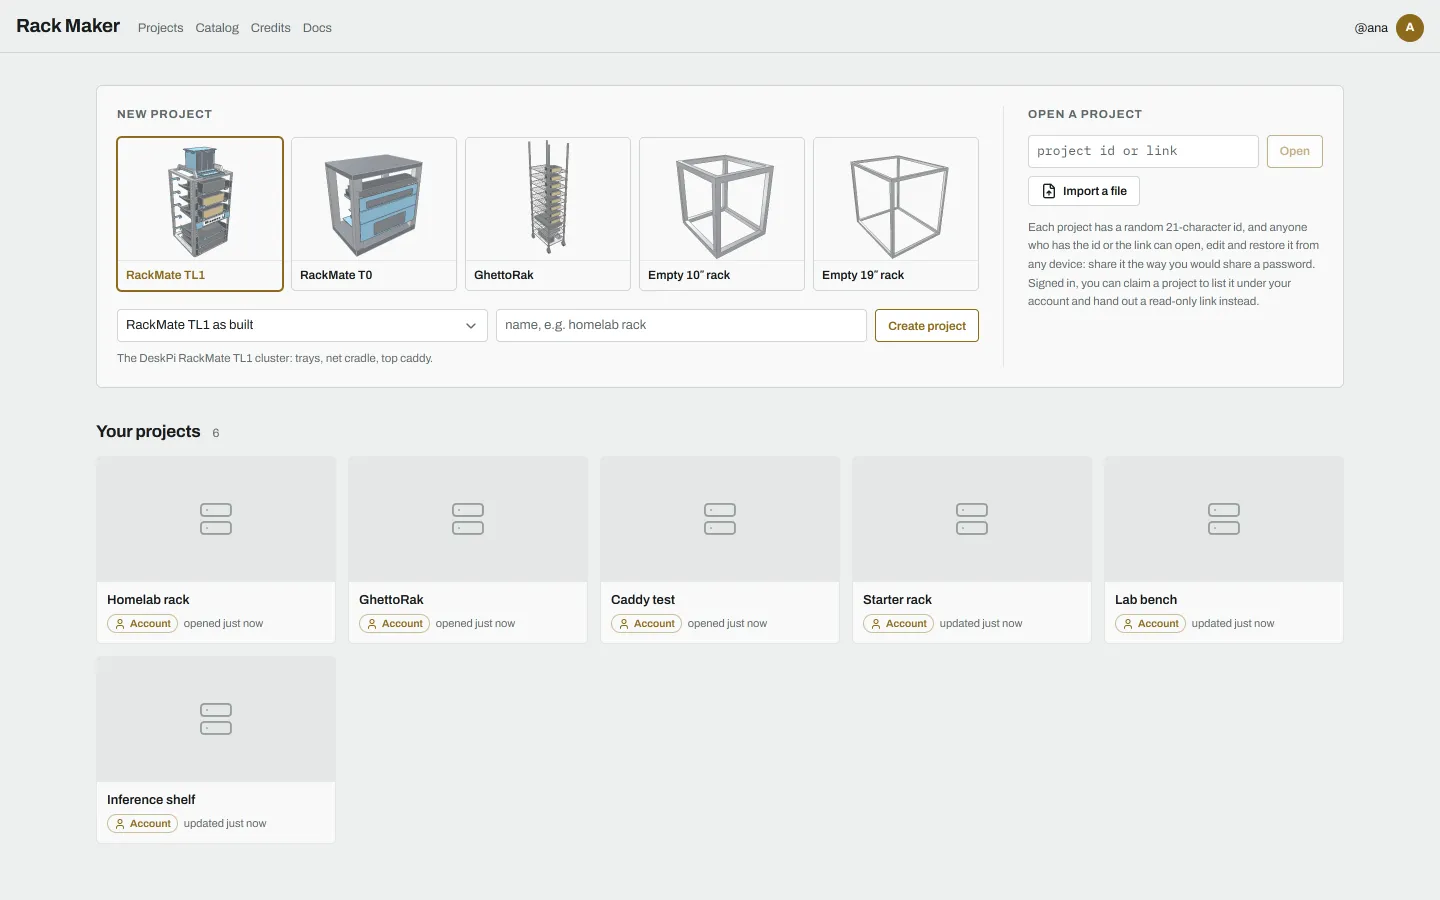Image resolution: width=1440 pixels, height=900 pixels.
Task: Click the Import a file button
Action: click(1084, 191)
